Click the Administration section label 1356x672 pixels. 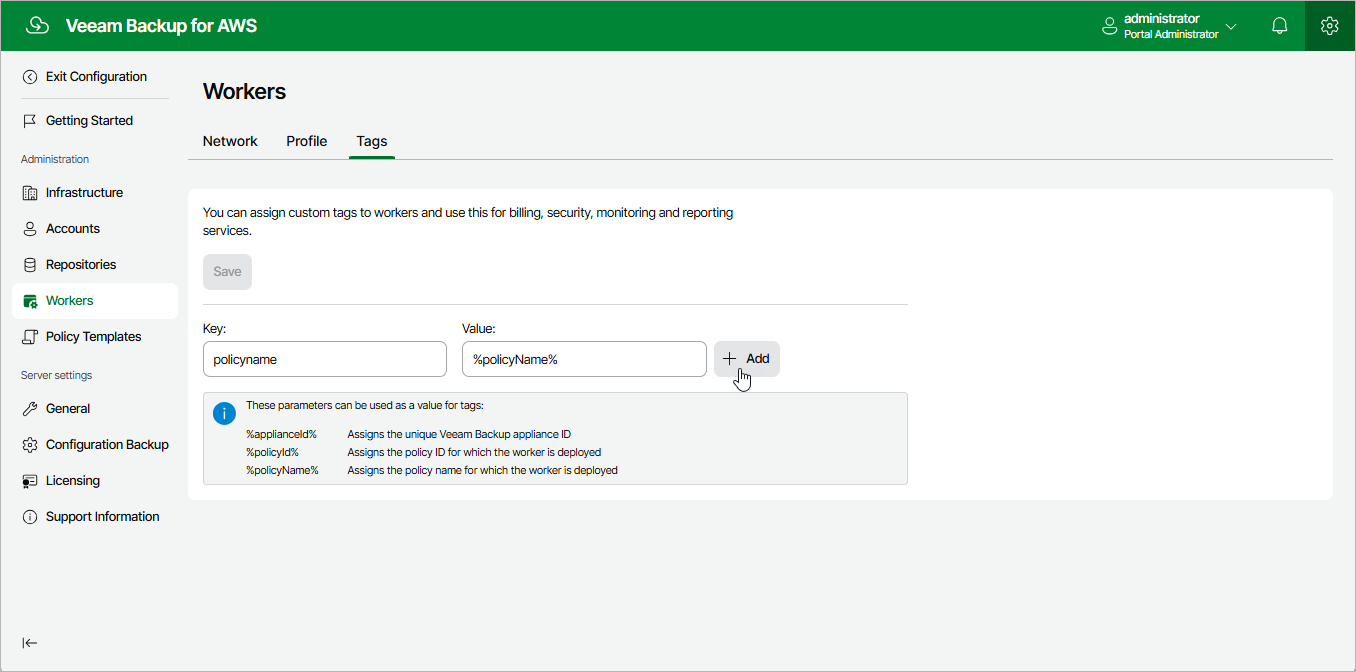(55, 159)
